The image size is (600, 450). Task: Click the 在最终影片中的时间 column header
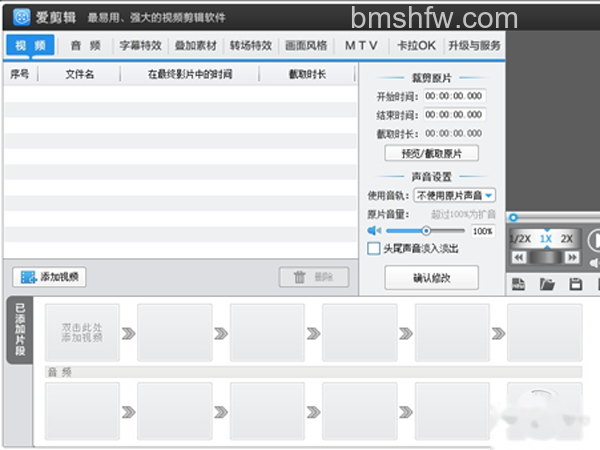coord(190,74)
